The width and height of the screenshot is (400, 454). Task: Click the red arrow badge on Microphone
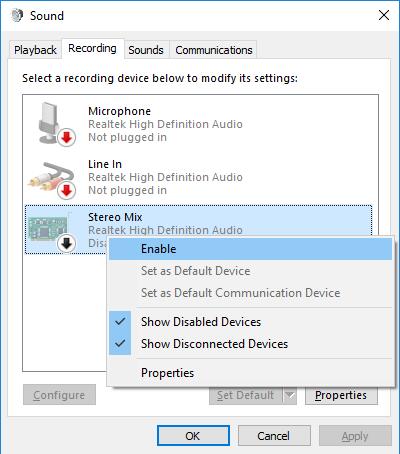tap(67, 137)
